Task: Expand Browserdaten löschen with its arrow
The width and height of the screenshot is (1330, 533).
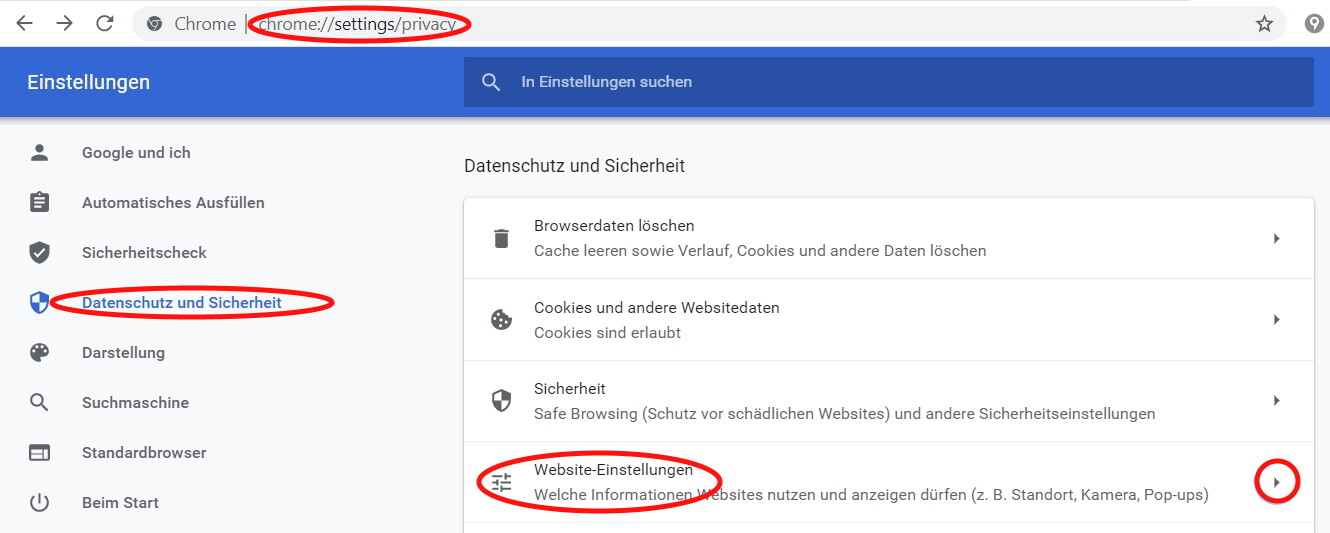Action: tap(1276, 238)
